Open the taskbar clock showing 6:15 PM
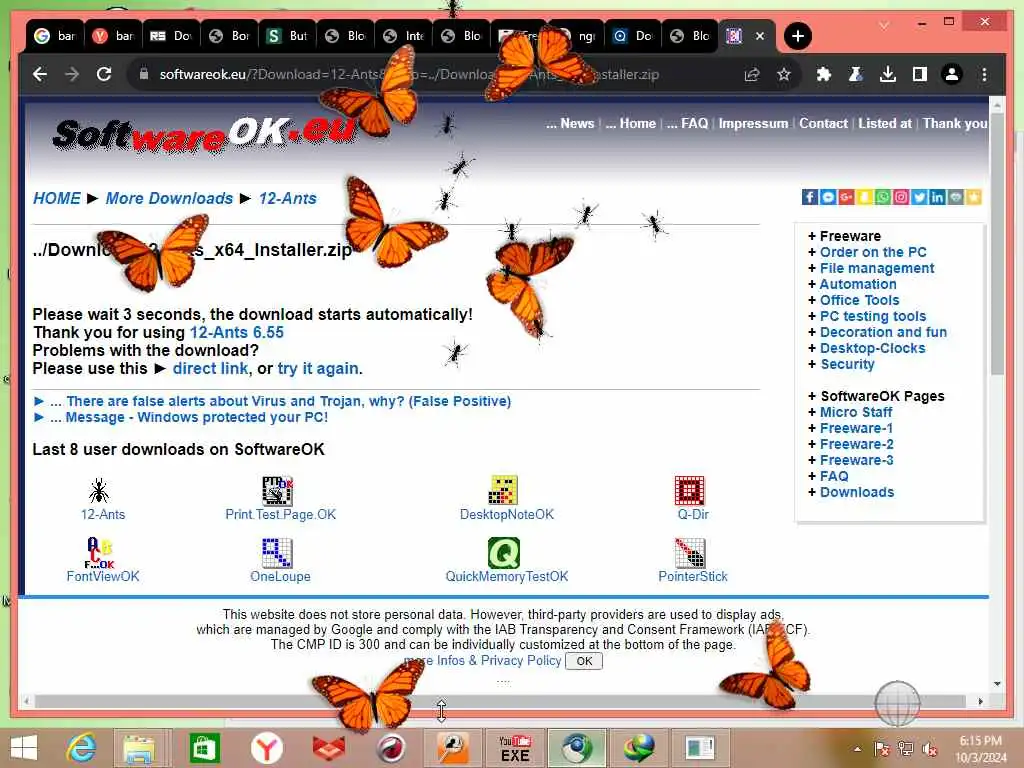The height and width of the screenshot is (768, 1024). click(980, 749)
